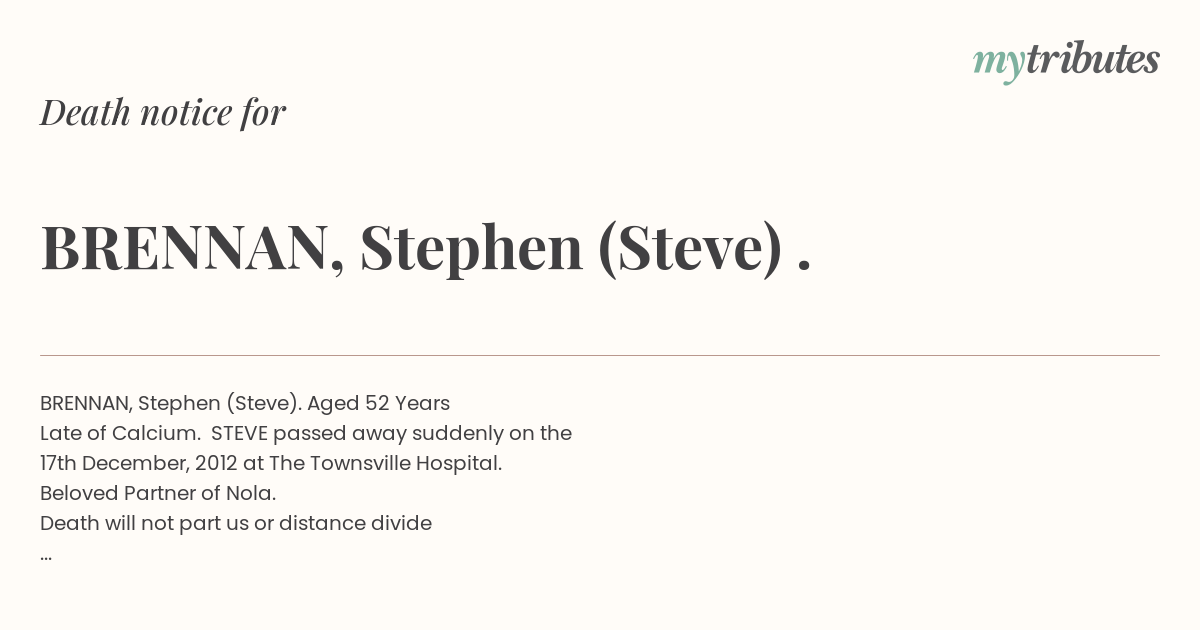Image resolution: width=1200 pixels, height=630 pixels.
Task: Click the trailing period after title name
Action: [805, 267]
